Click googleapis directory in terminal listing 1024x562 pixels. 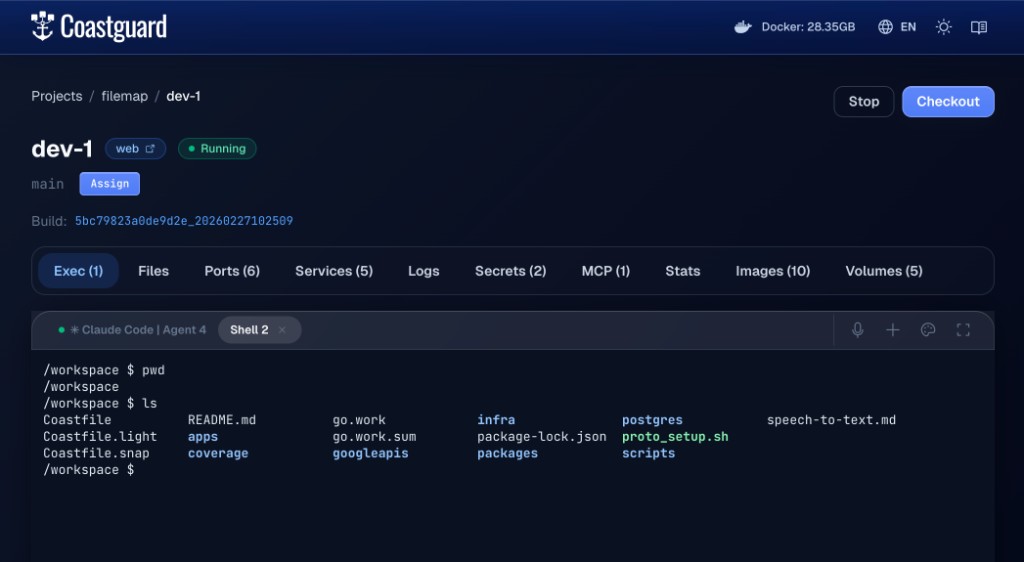370,453
